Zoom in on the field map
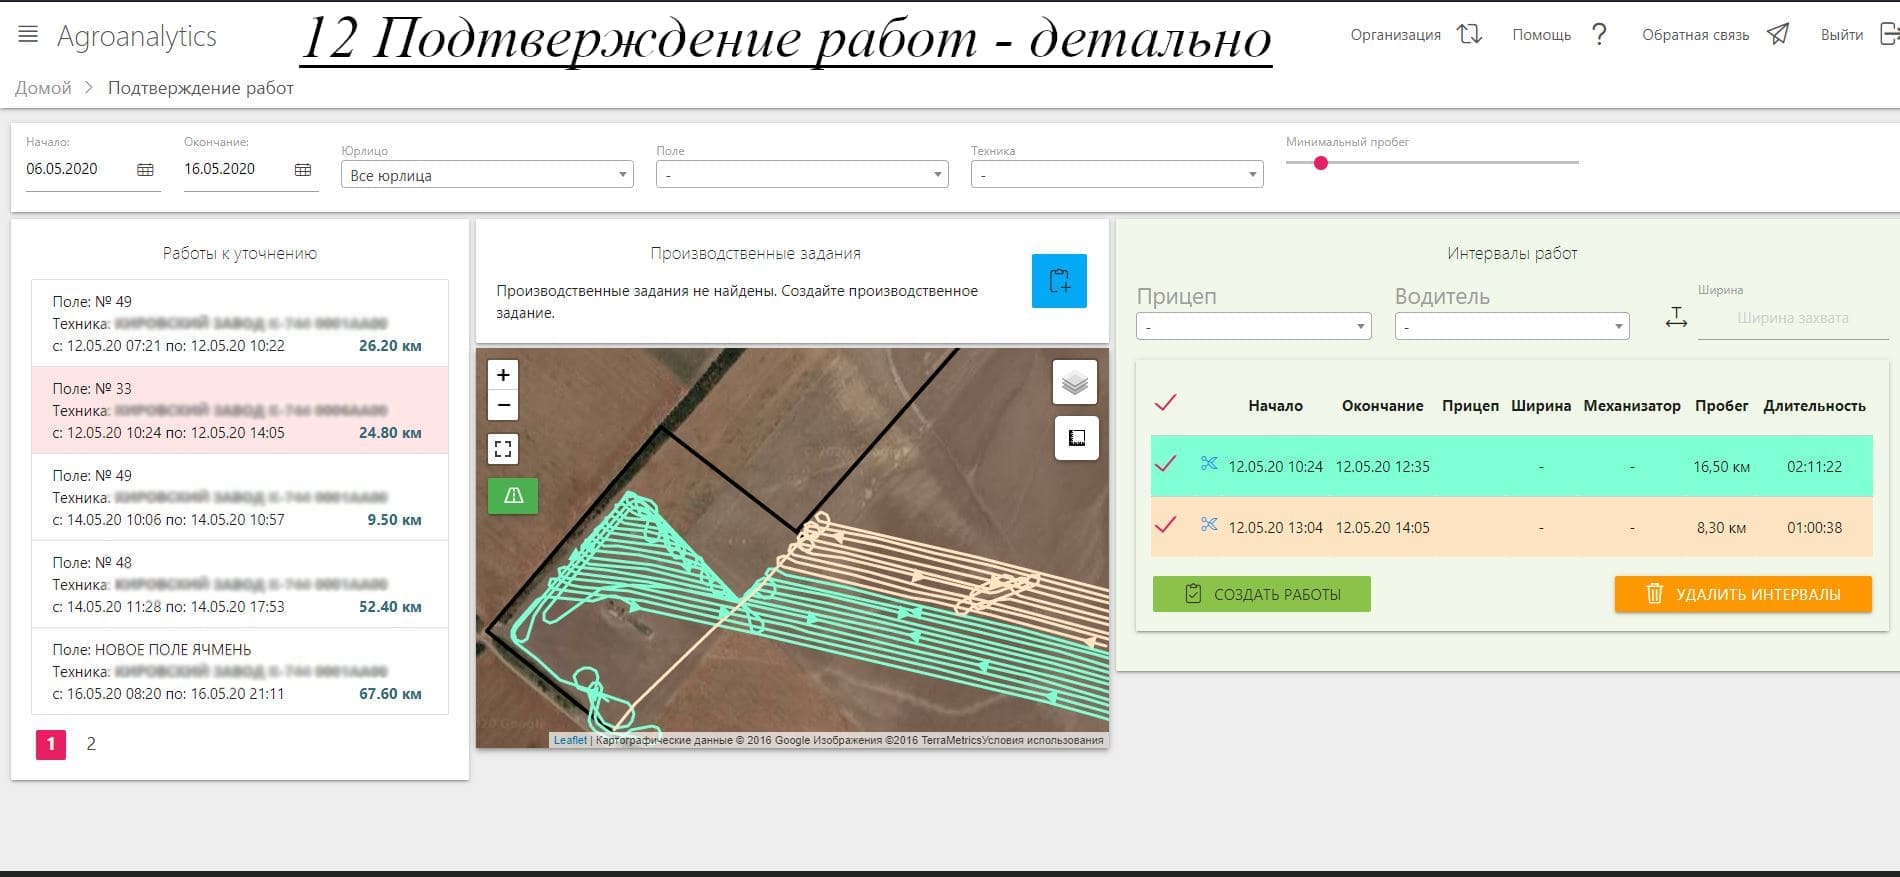This screenshot has height=877, width=1900. 503,375
